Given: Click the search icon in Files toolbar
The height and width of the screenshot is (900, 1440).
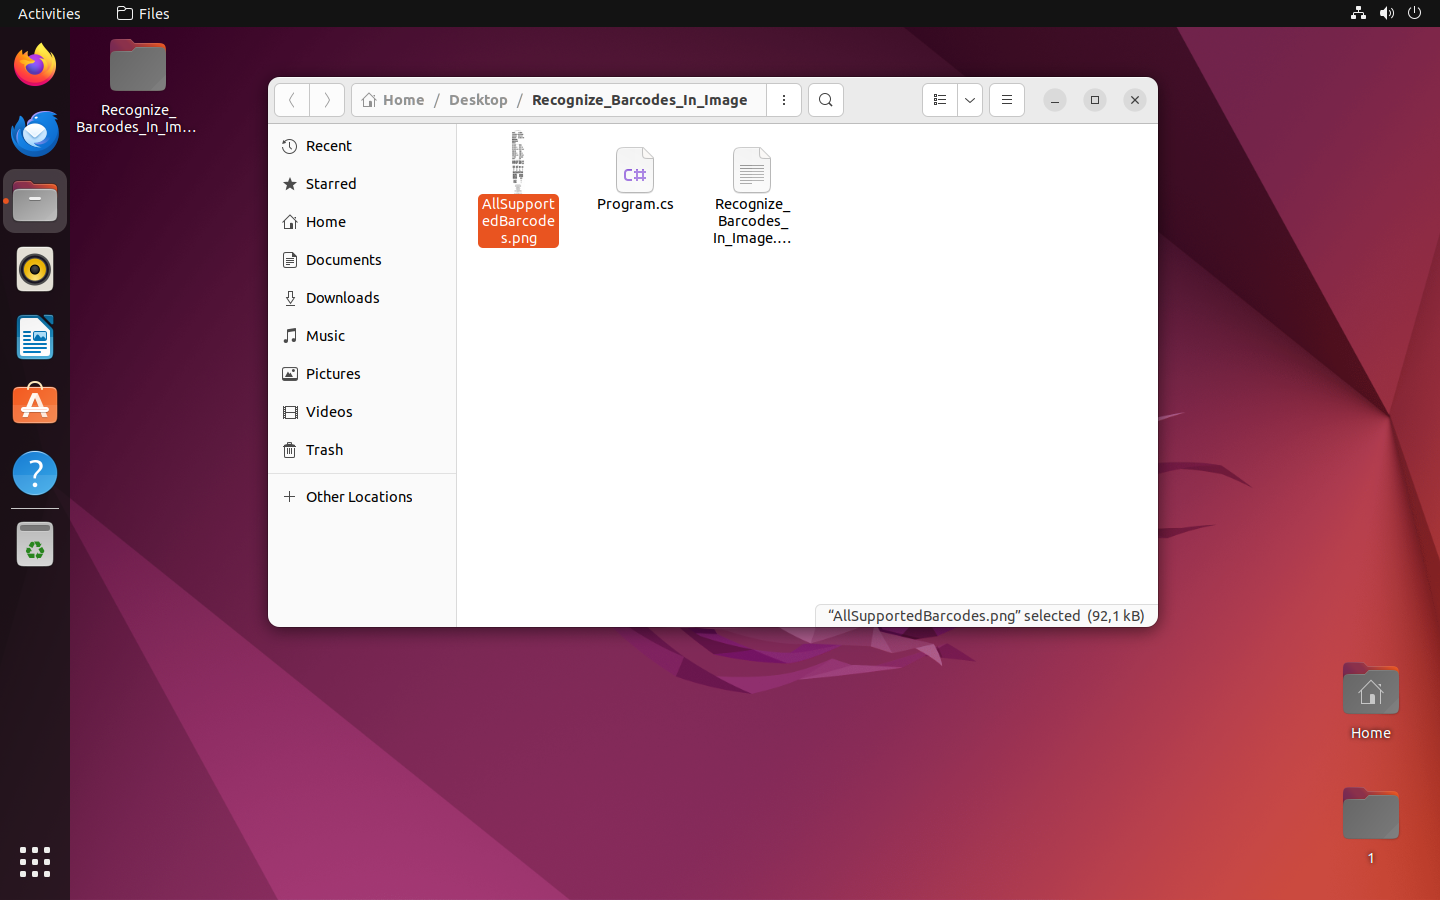Looking at the screenshot, I should tap(825, 100).
